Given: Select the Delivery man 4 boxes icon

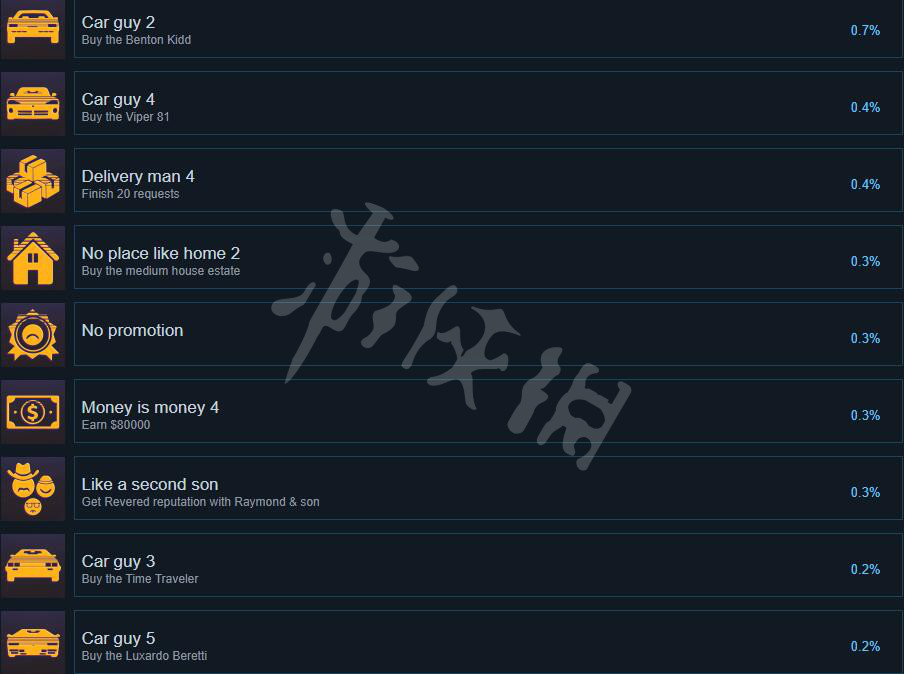Looking at the screenshot, I should point(33,180).
